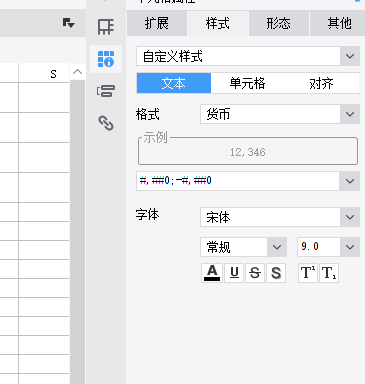This screenshot has width=365, height=384.
Task: Click the 字体 label
Action: [147, 215]
